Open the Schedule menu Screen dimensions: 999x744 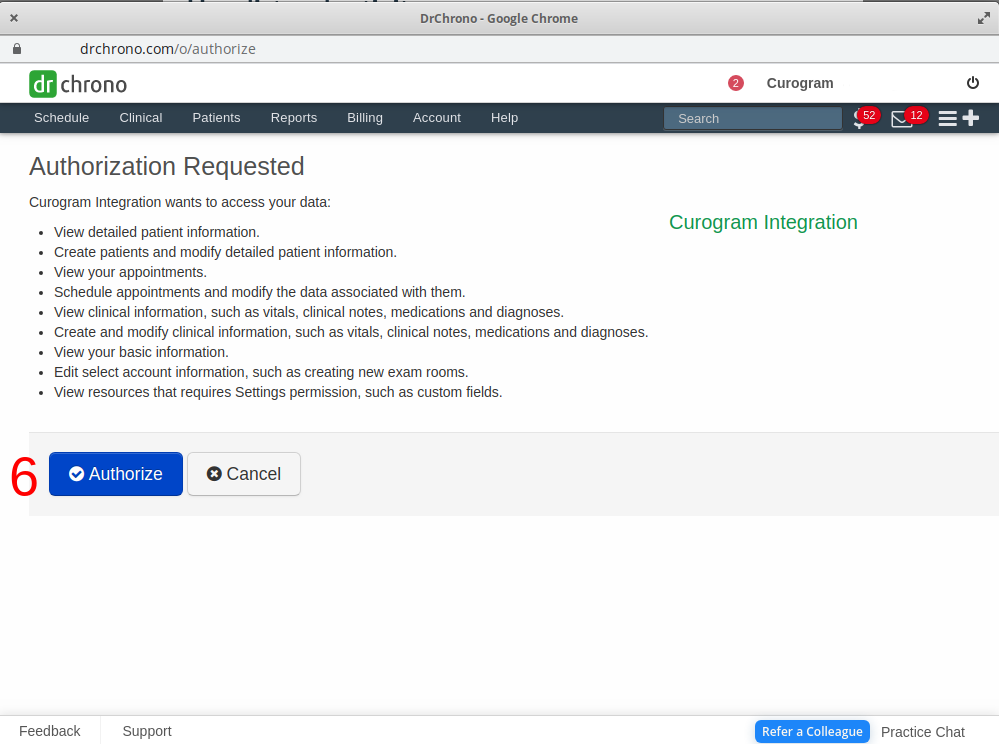point(62,118)
